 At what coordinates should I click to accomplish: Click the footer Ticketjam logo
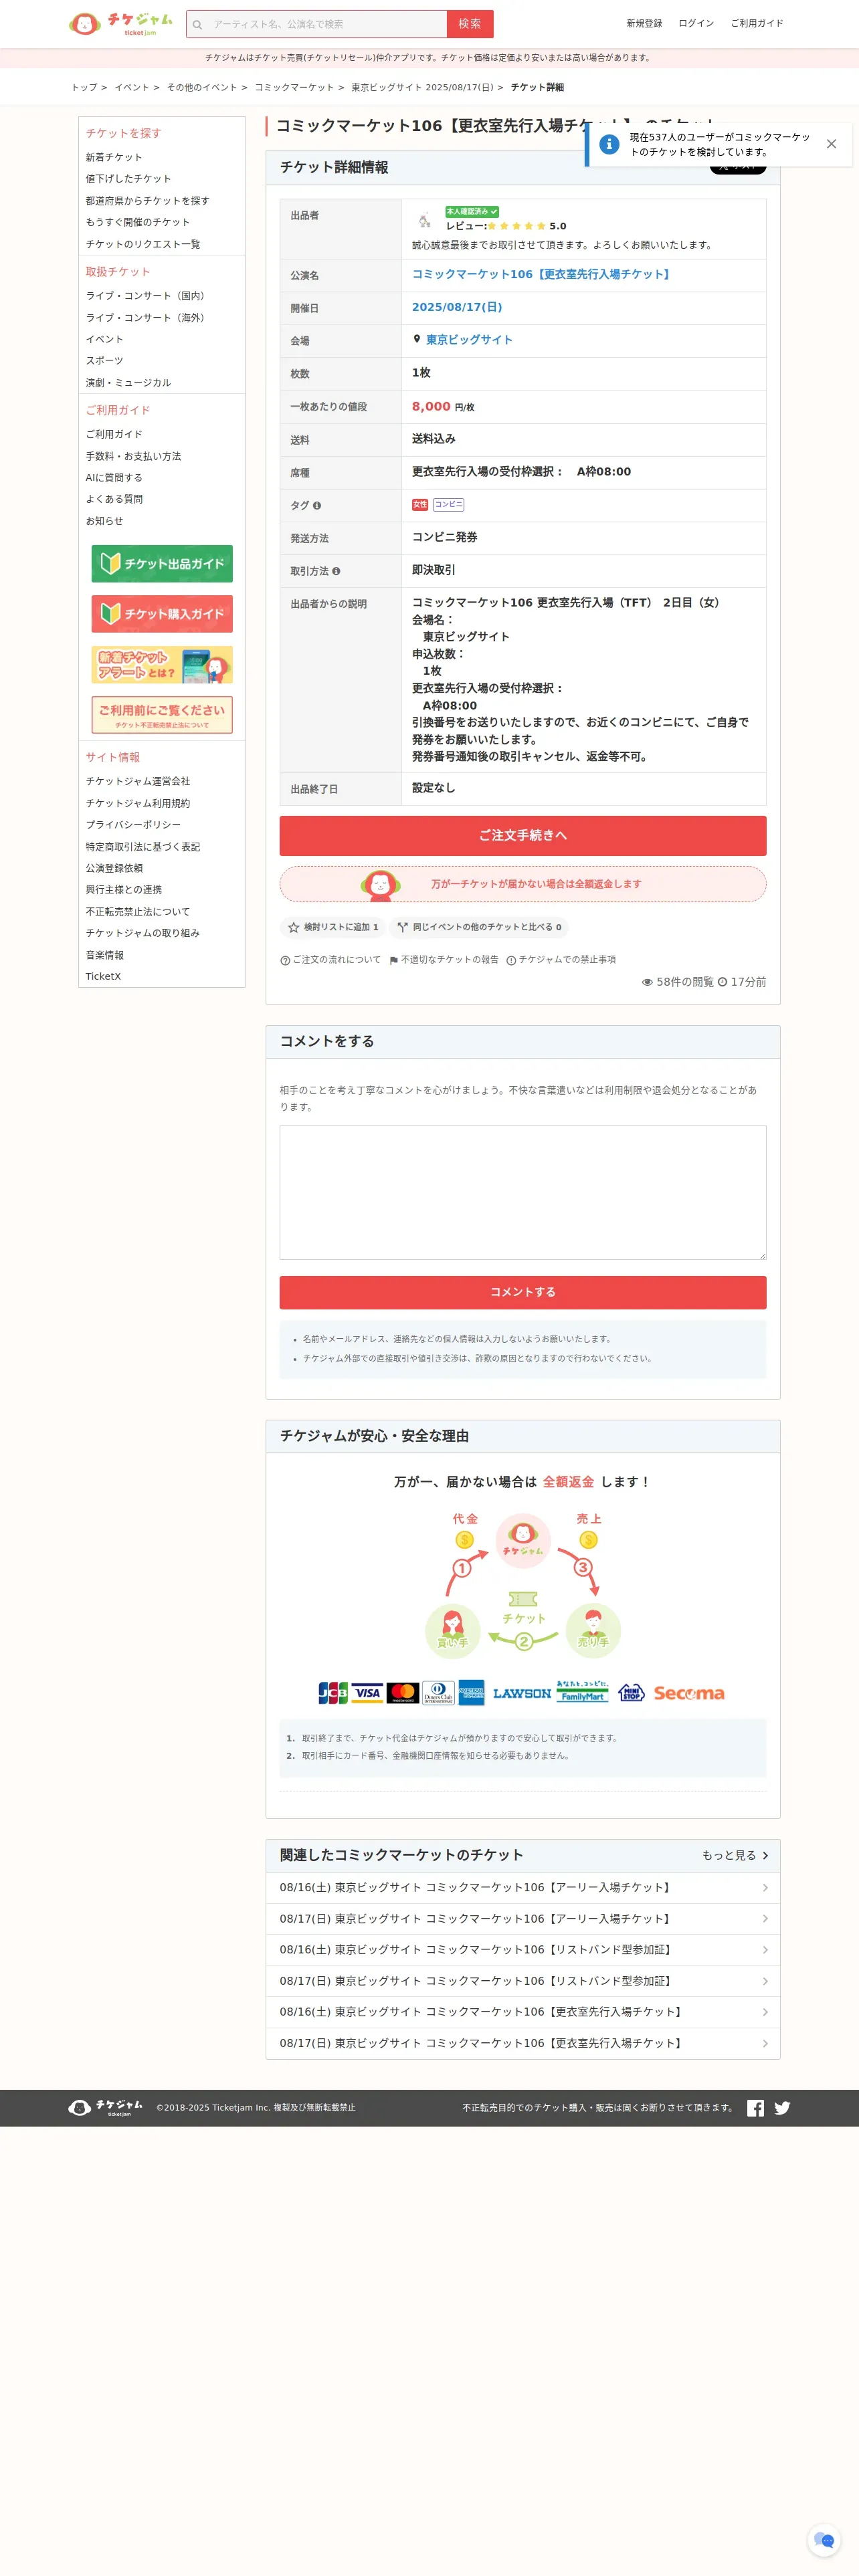pos(105,2108)
